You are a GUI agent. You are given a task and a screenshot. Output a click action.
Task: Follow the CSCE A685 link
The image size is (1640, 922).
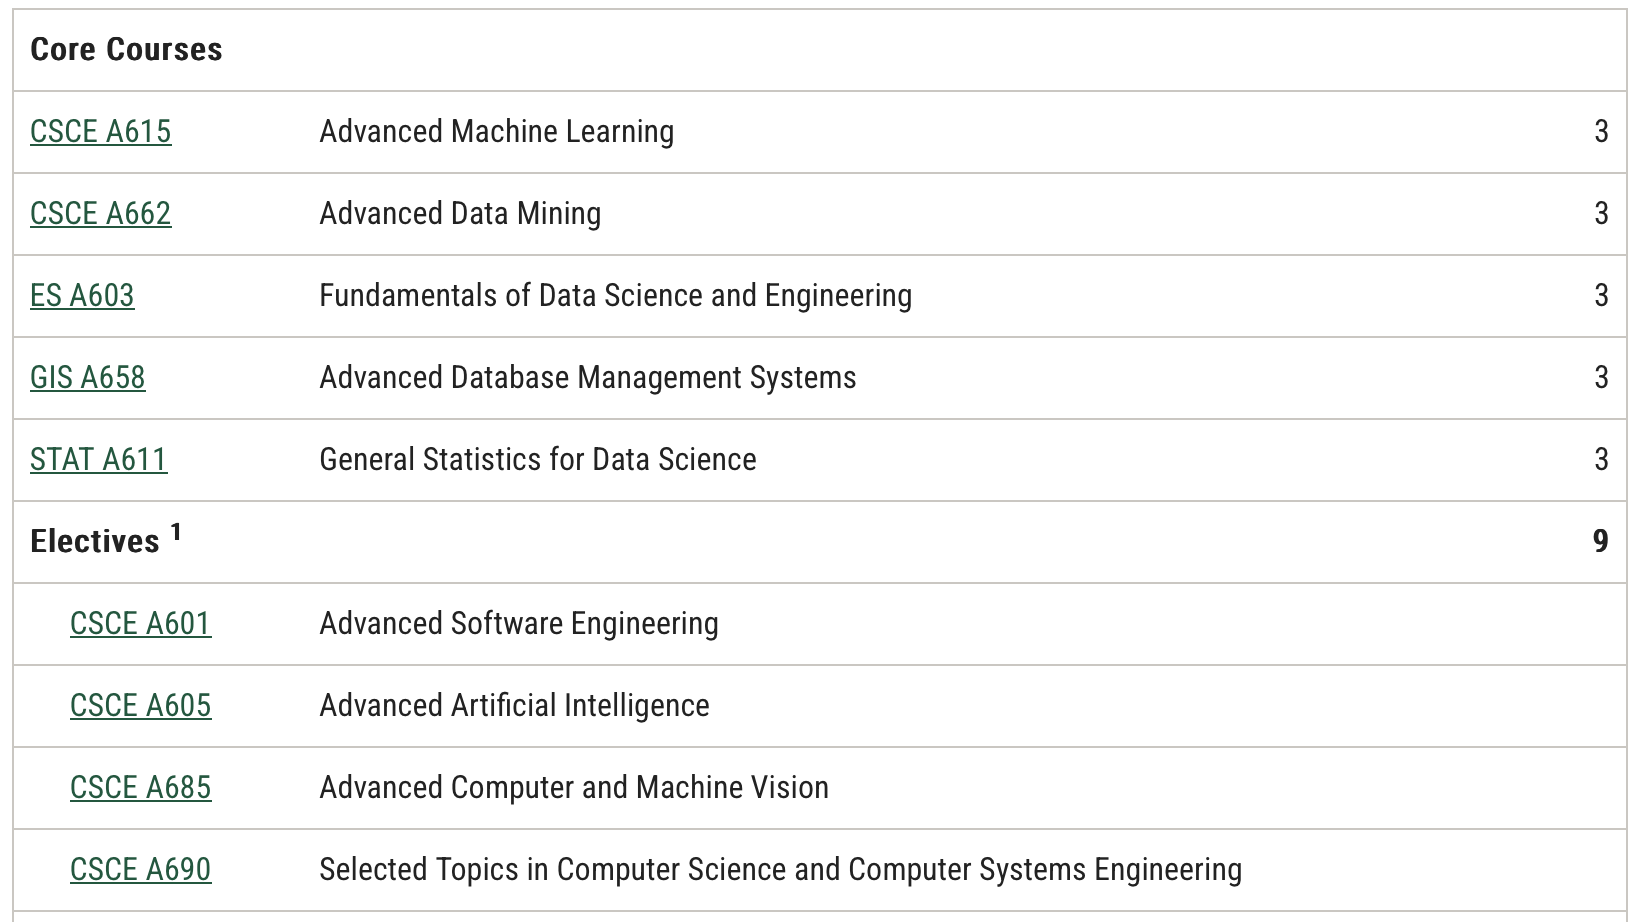coord(140,788)
